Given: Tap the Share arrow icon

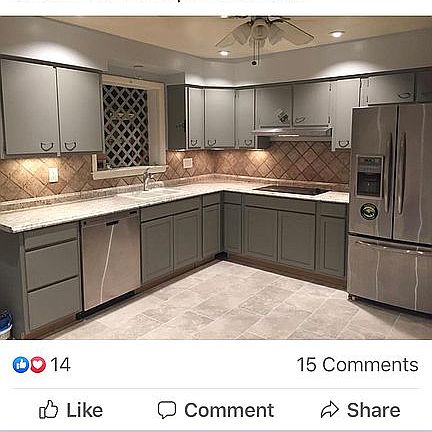Looking at the screenshot, I should click(330, 410).
